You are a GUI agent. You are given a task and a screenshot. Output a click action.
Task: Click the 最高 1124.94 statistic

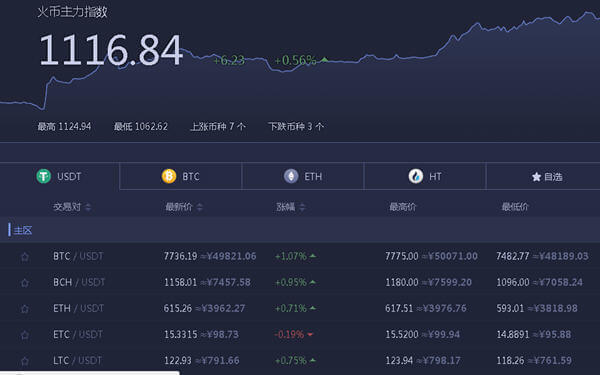tap(64, 126)
